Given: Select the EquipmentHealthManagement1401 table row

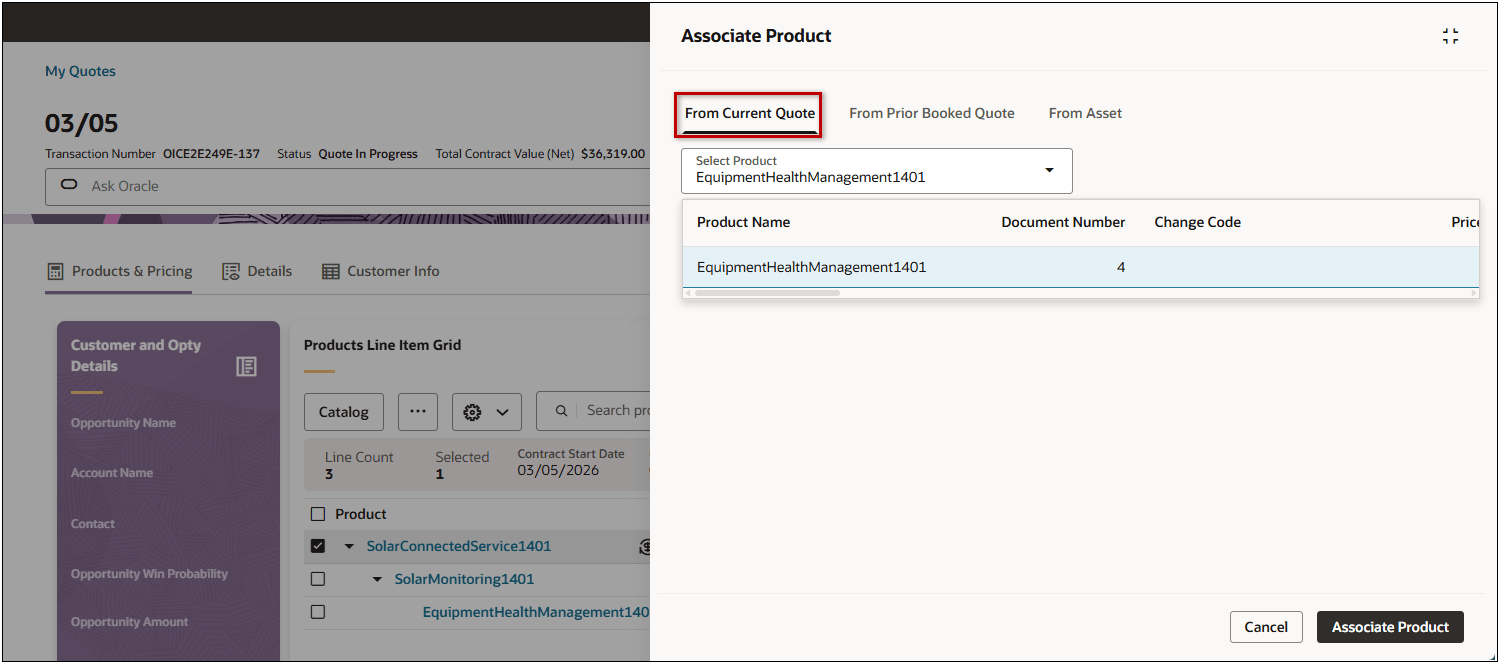Looking at the screenshot, I should [x=811, y=267].
